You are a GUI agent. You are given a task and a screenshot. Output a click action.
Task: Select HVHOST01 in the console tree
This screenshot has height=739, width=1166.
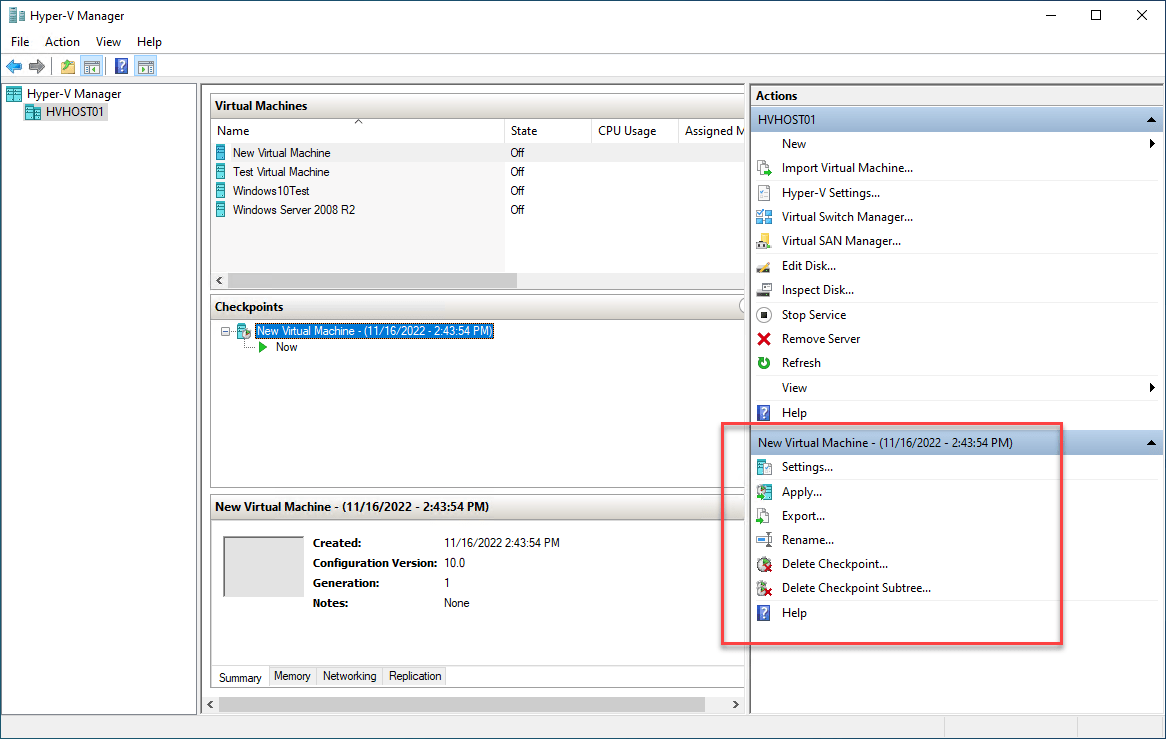(x=74, y=112)
